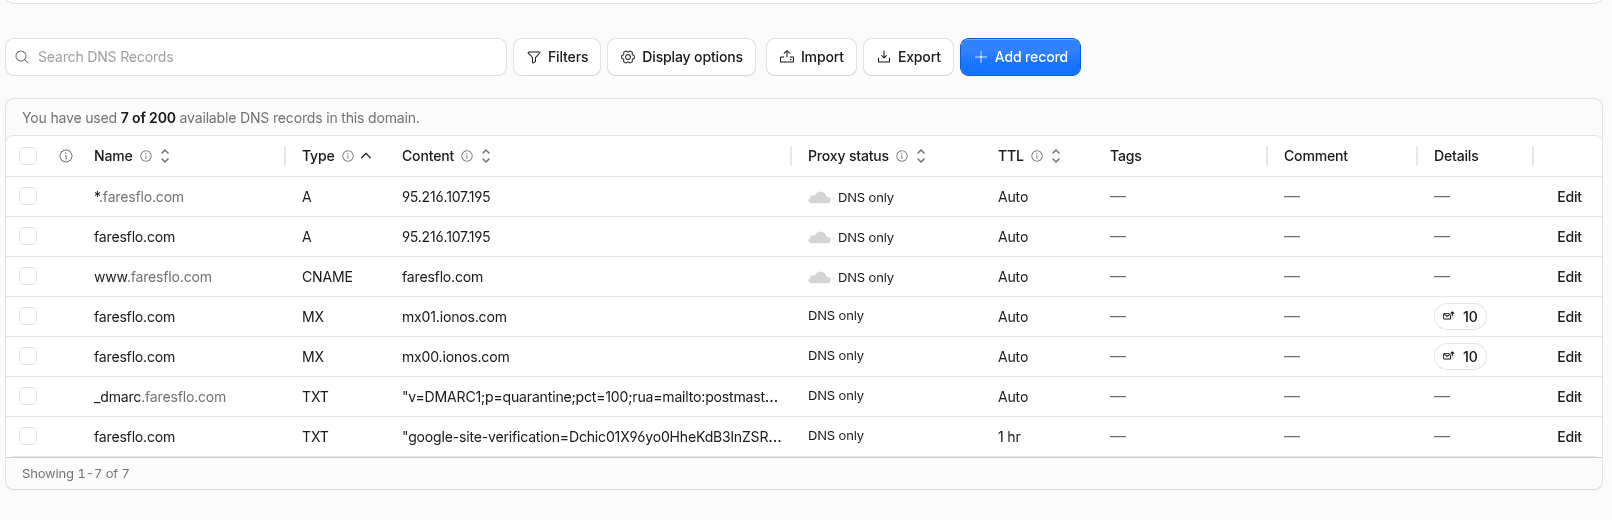Click the www.faresflo.com name cell
This screenshot has width=1612, height=520.
click(153, 277)
